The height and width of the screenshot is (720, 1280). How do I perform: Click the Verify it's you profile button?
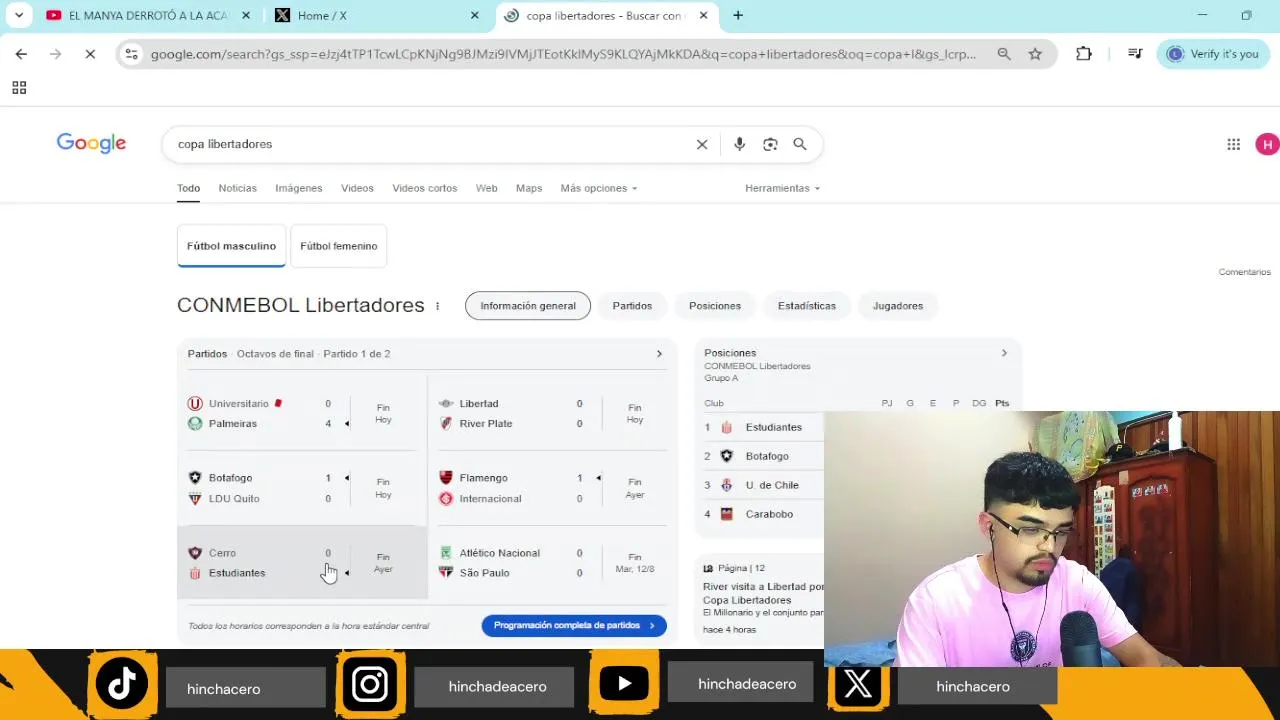pos(1213,54)
